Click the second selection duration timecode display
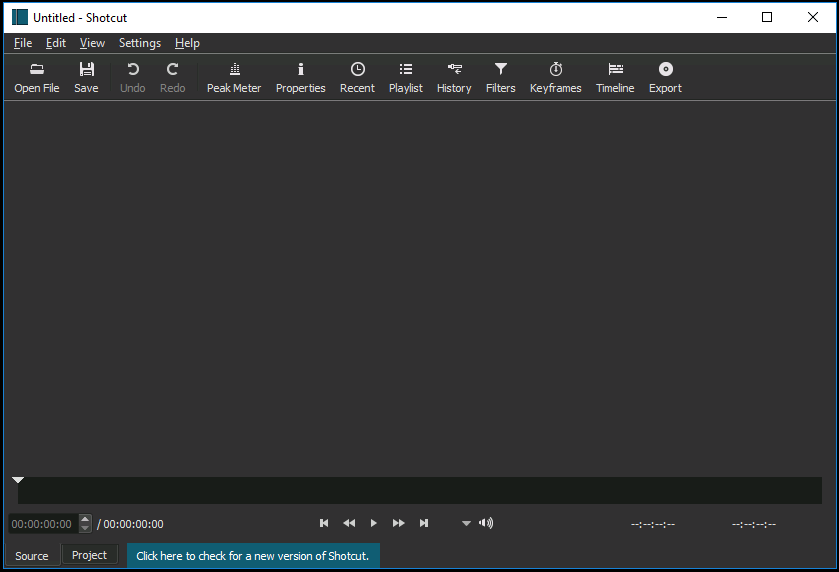Viewport: 839px width, 572px height. click(x=754, y=524)
